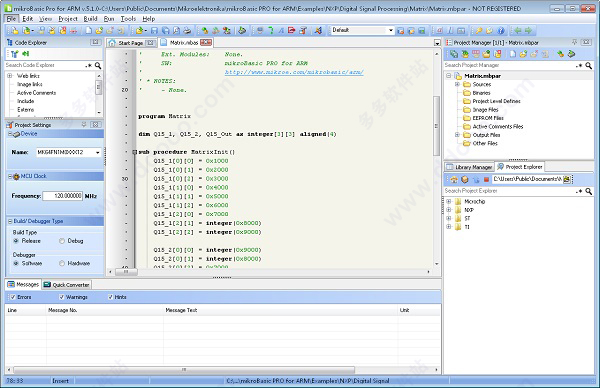Click the red stop icon in Project Explorer
600x388 pixels.
[486, 179]
